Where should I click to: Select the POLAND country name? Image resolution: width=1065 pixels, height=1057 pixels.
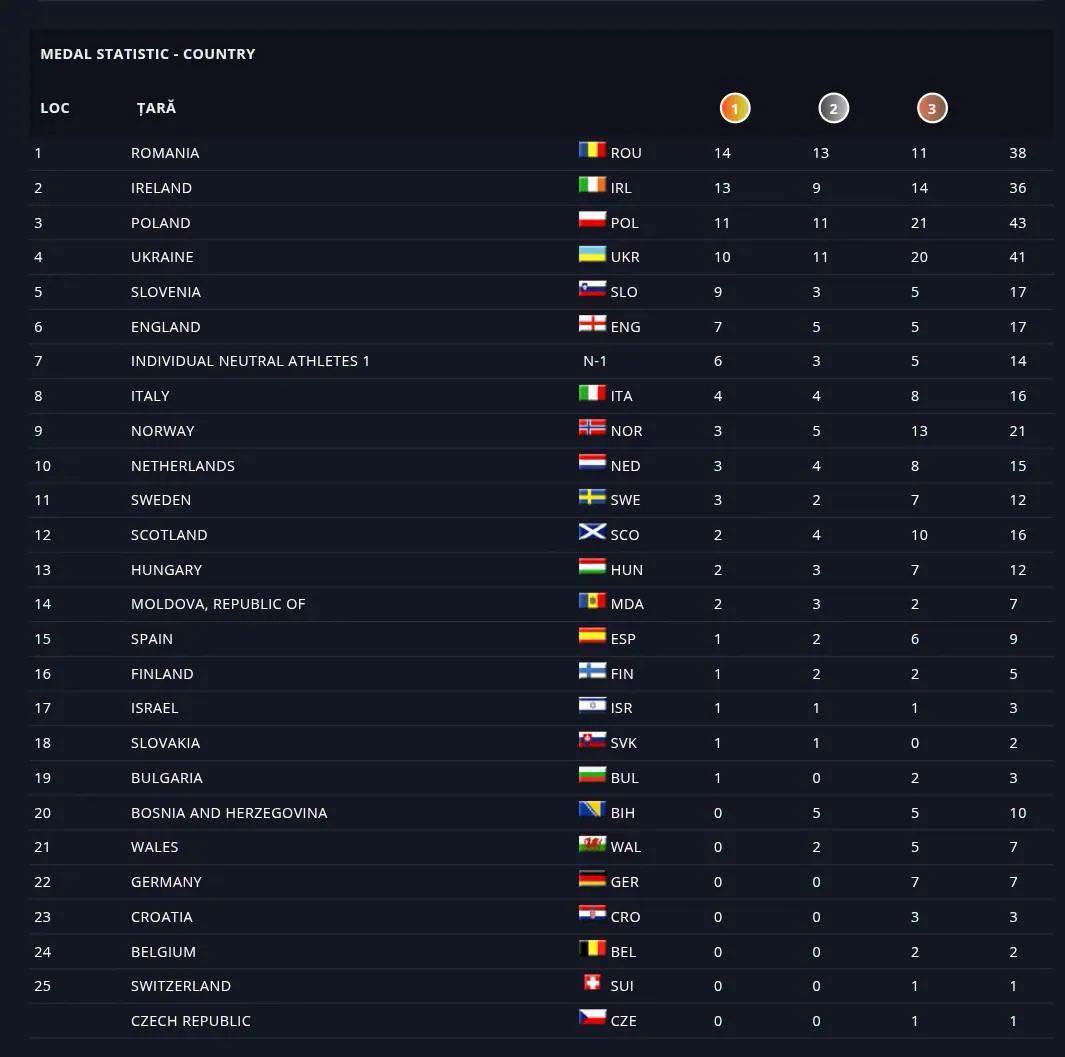161,222
